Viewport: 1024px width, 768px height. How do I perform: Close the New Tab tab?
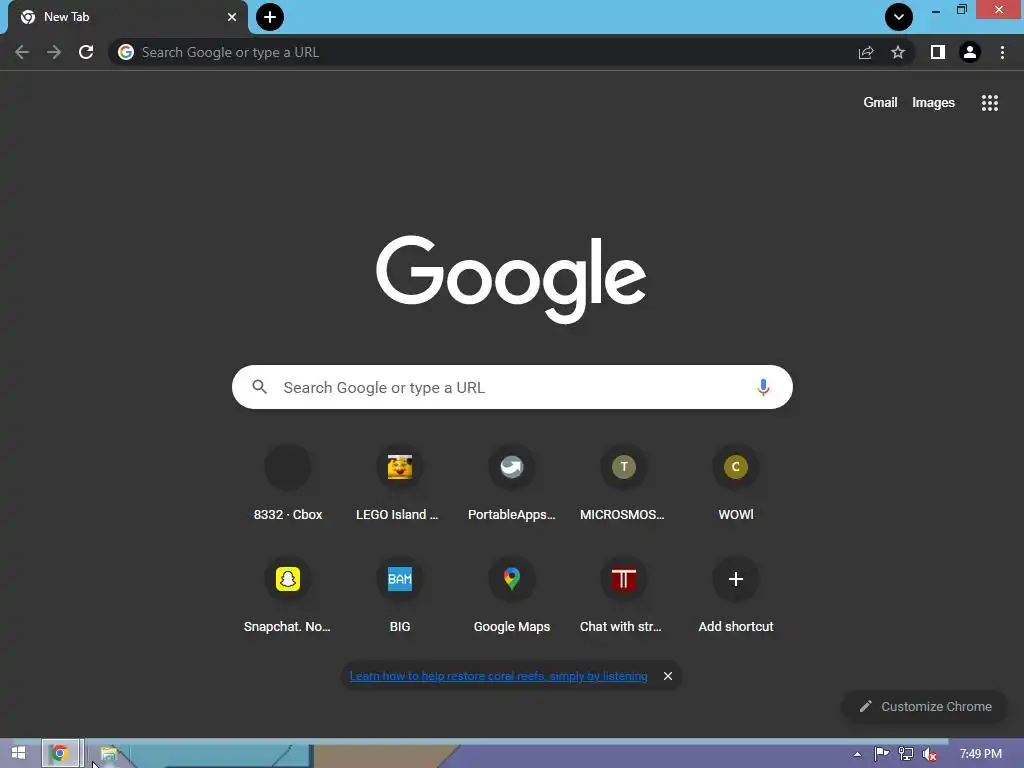coord(232,17)
